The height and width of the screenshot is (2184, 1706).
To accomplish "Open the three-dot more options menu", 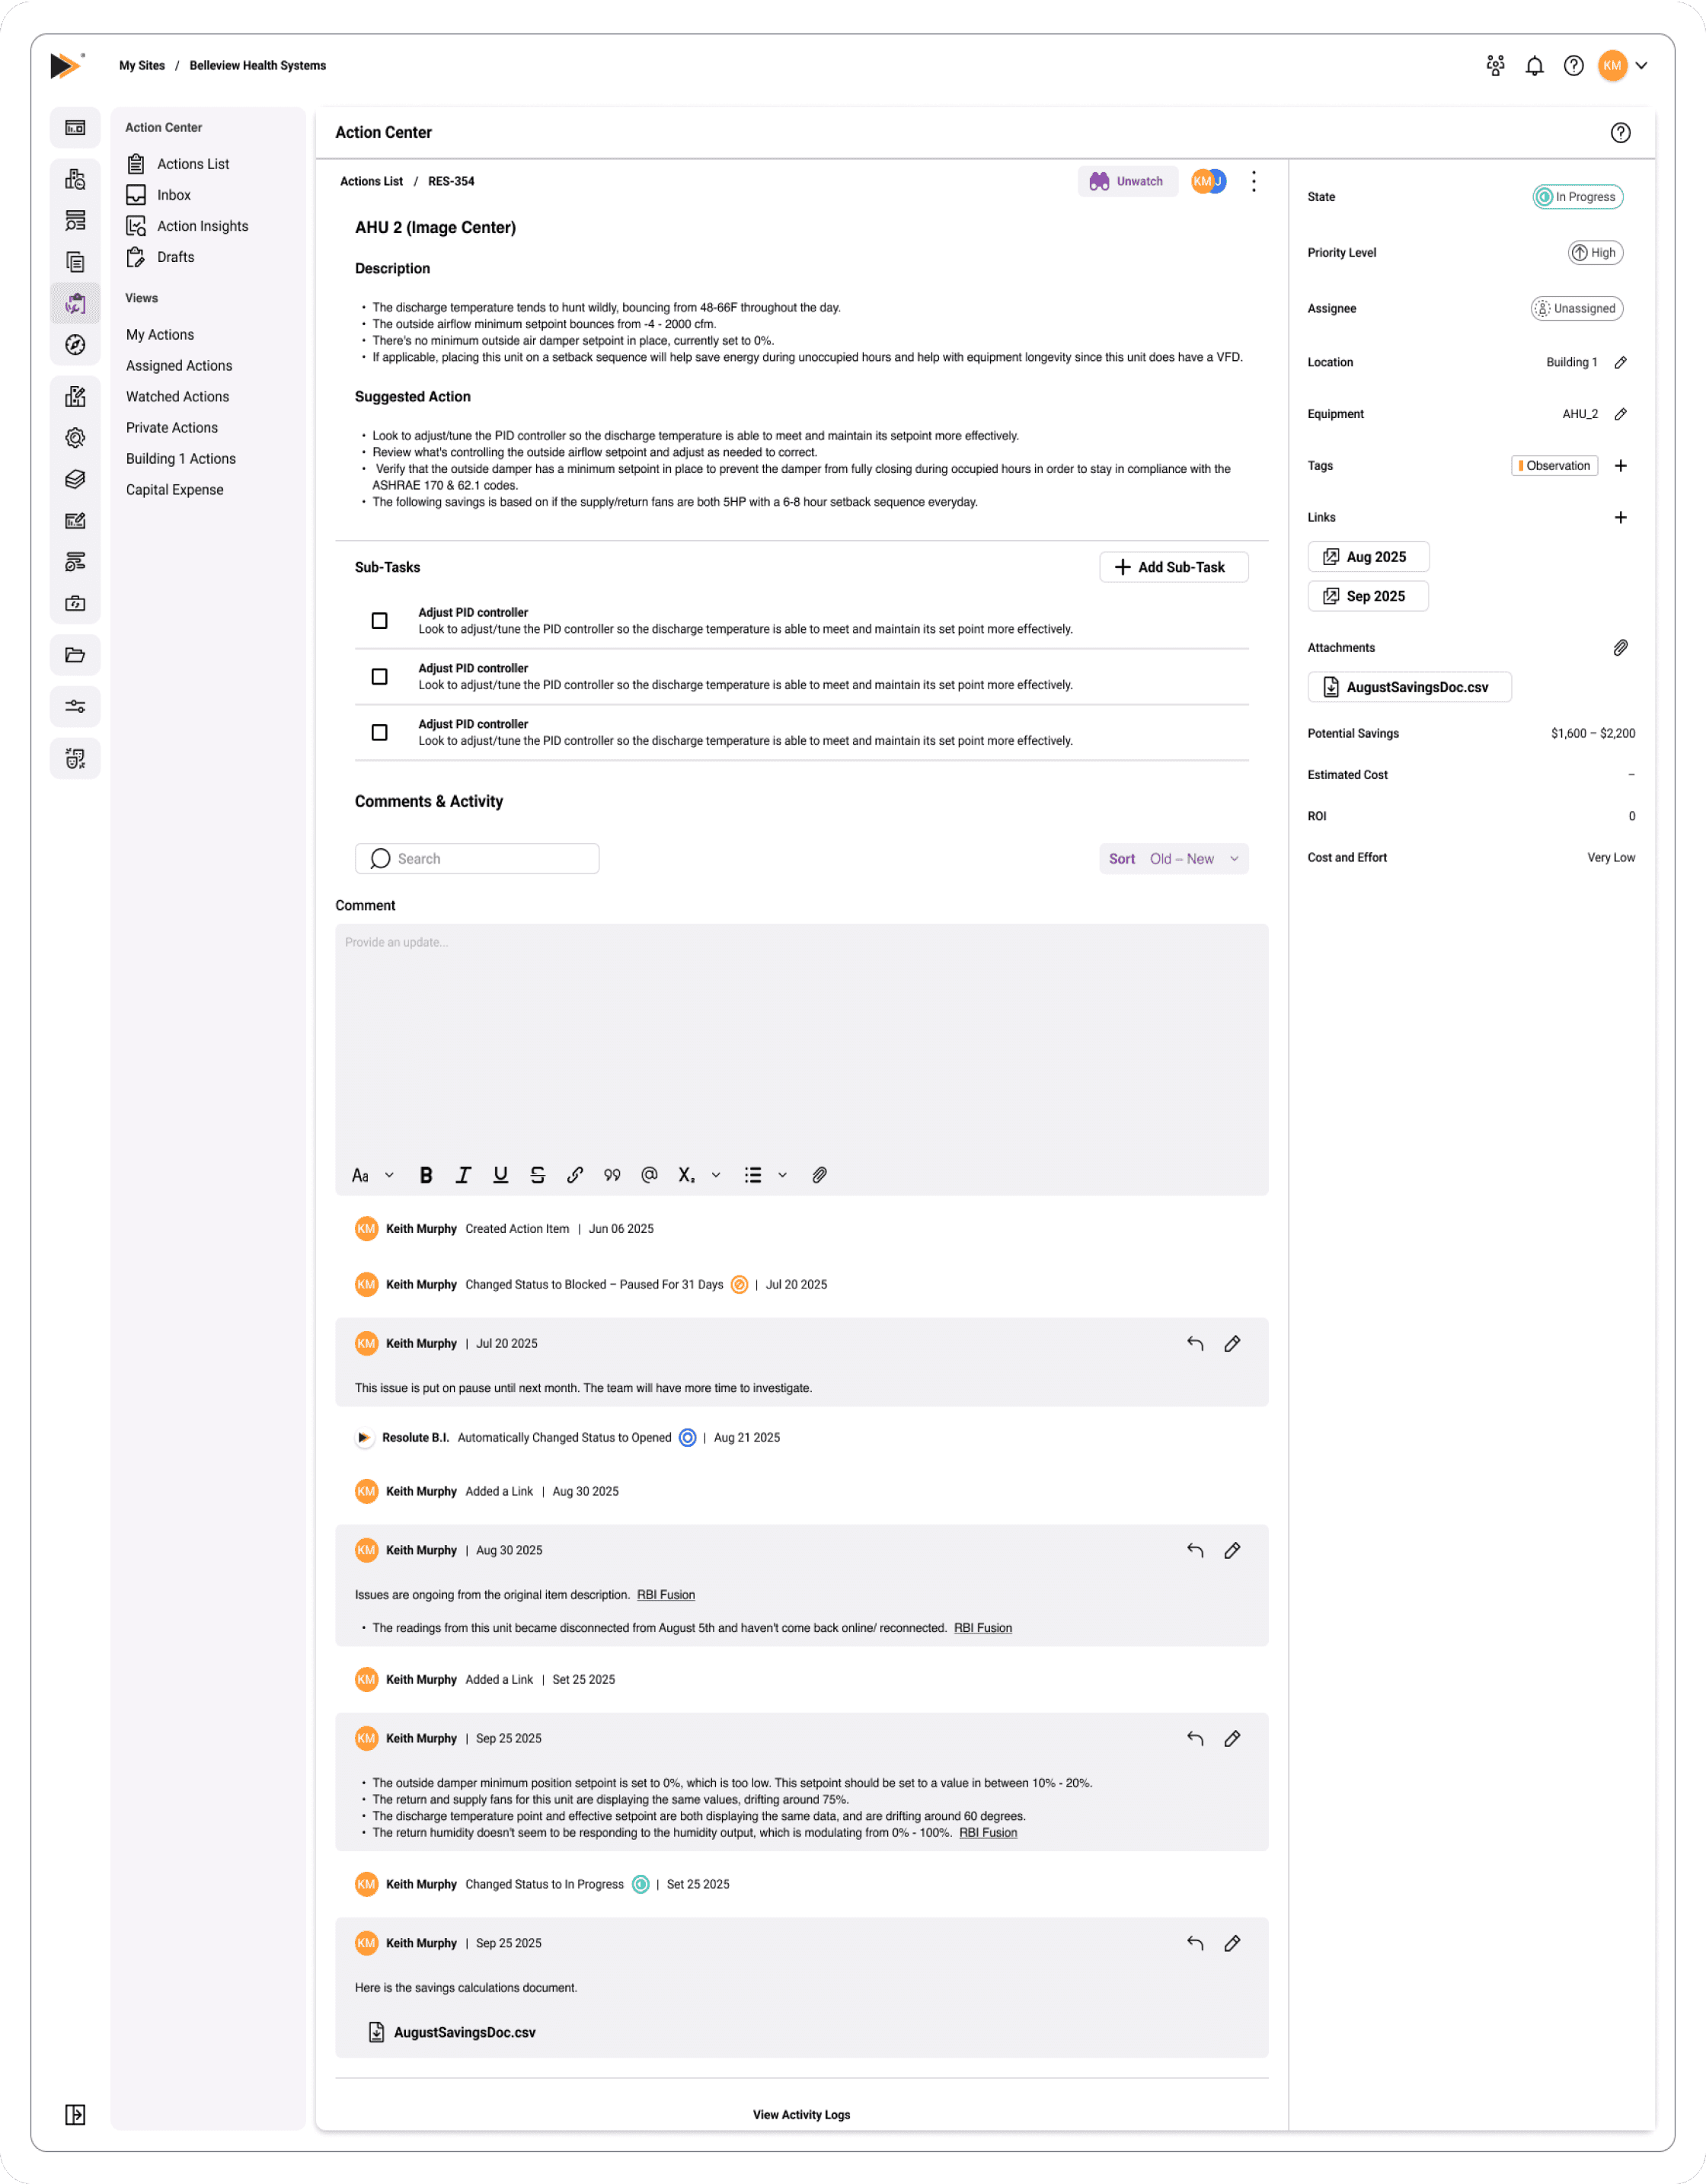I will coord(1253,181).
